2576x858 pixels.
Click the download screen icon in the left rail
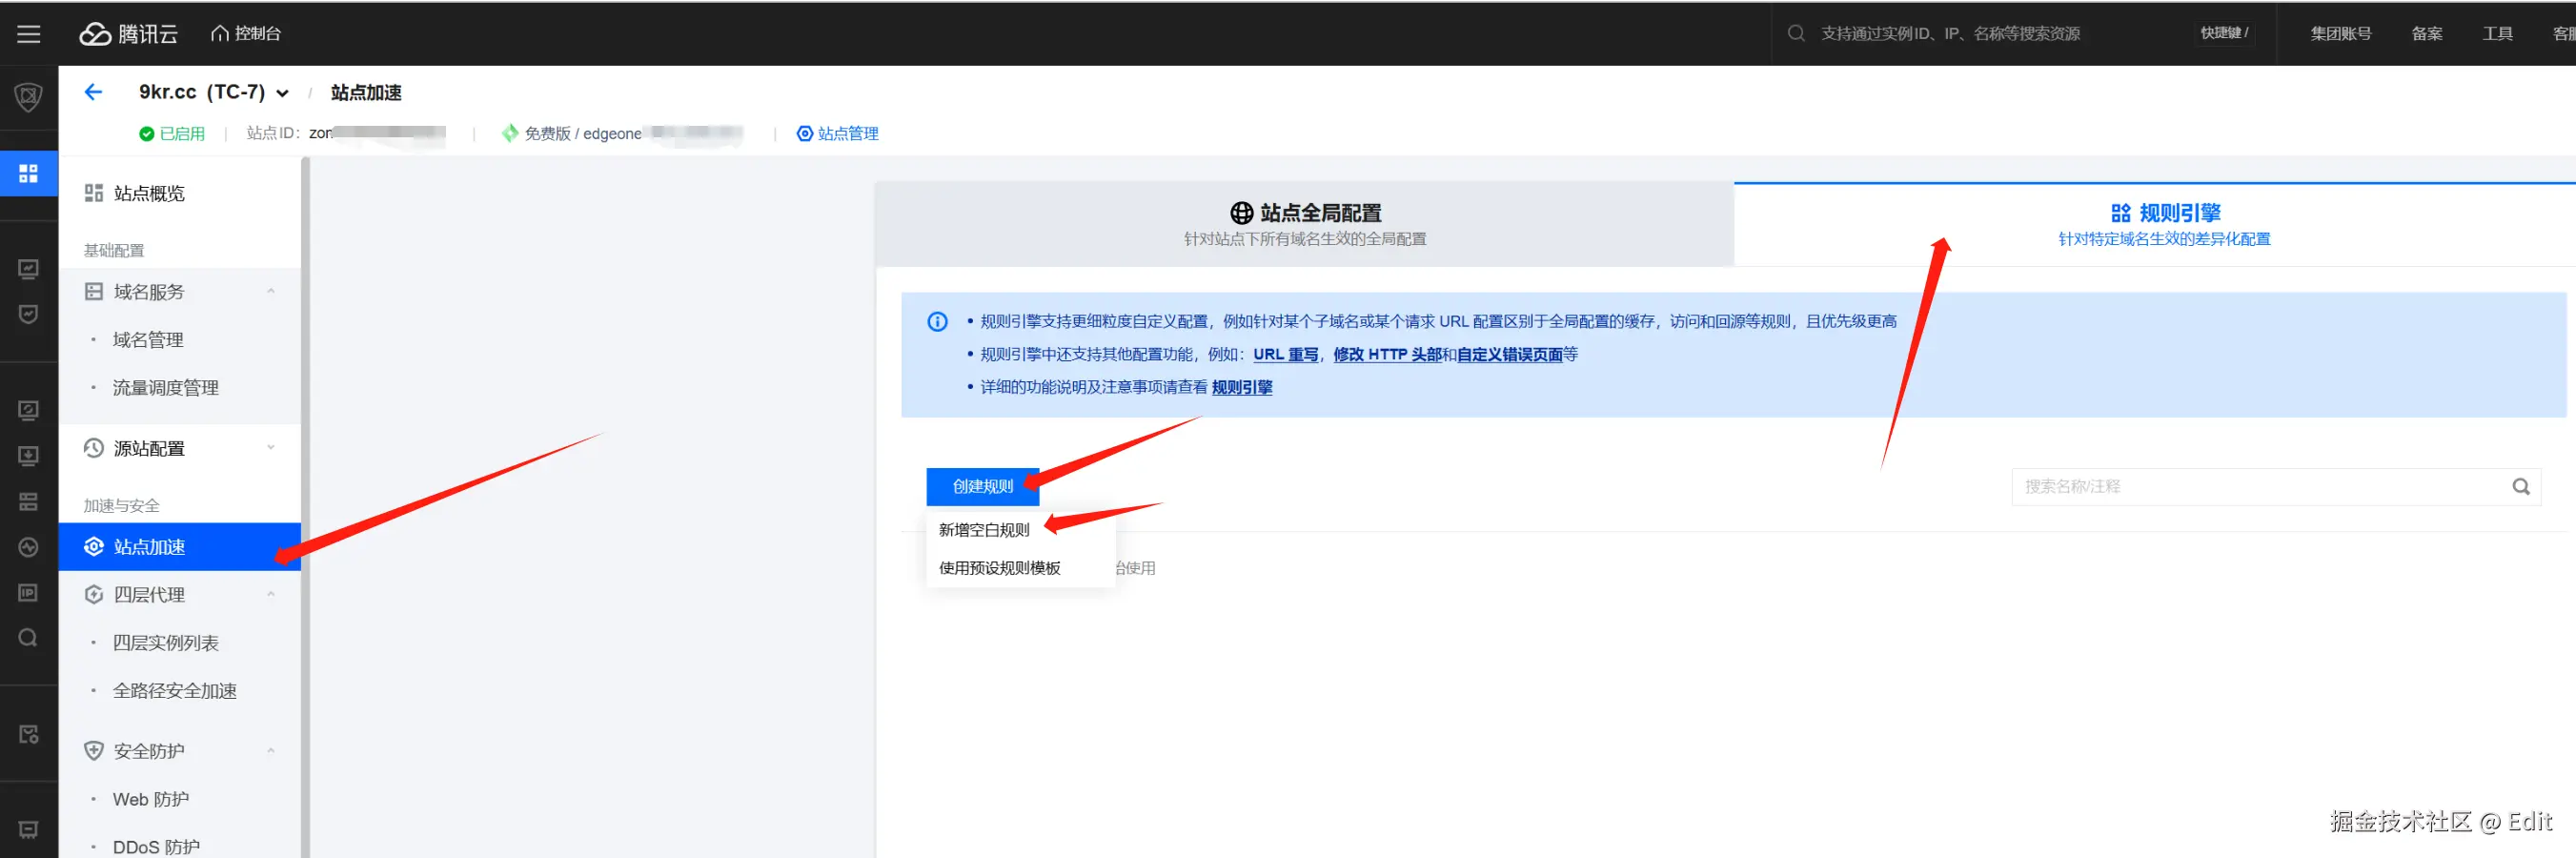(x=28, y=456)
